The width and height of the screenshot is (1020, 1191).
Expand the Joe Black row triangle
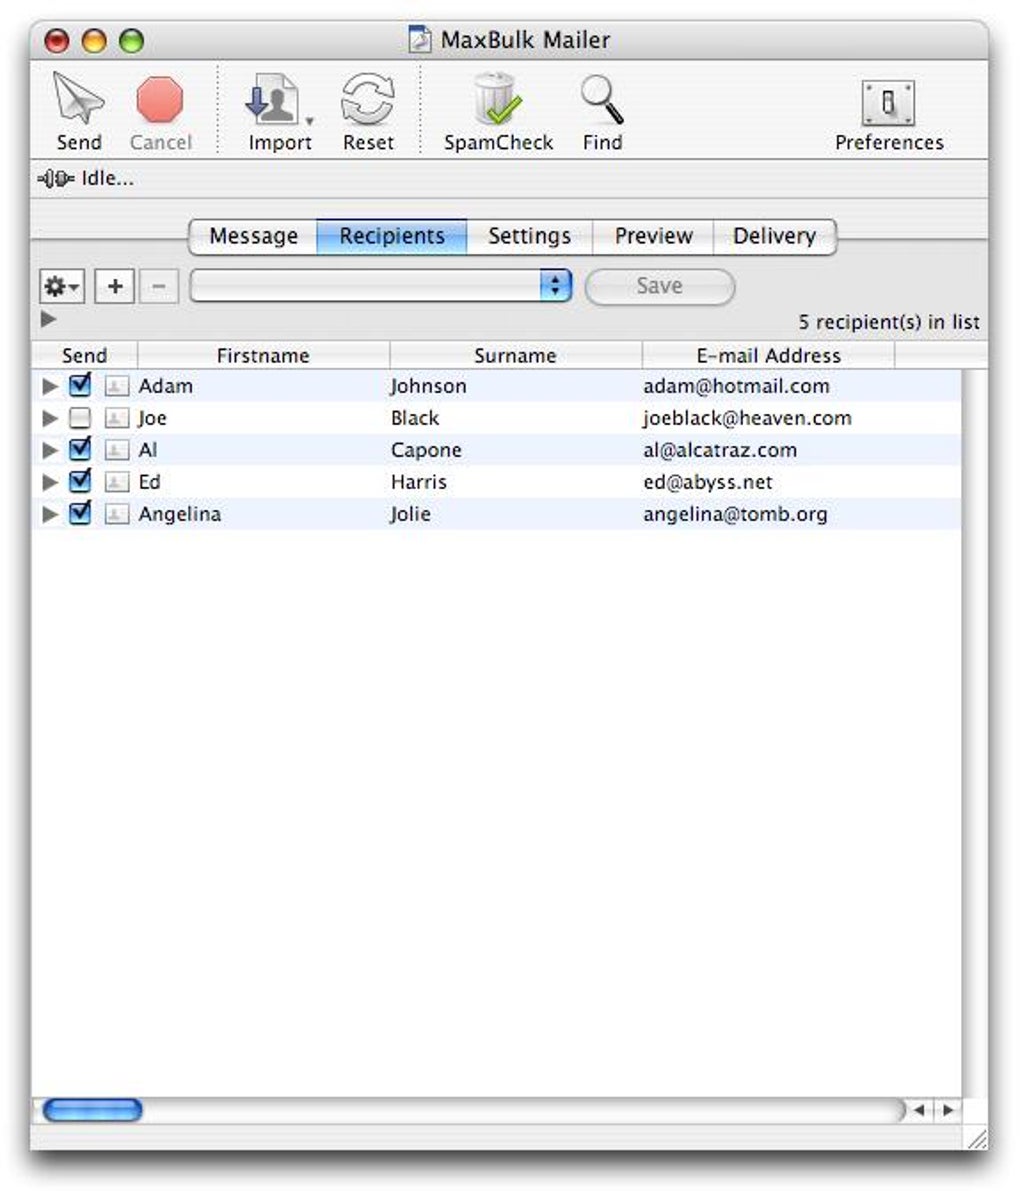(50, 418)
